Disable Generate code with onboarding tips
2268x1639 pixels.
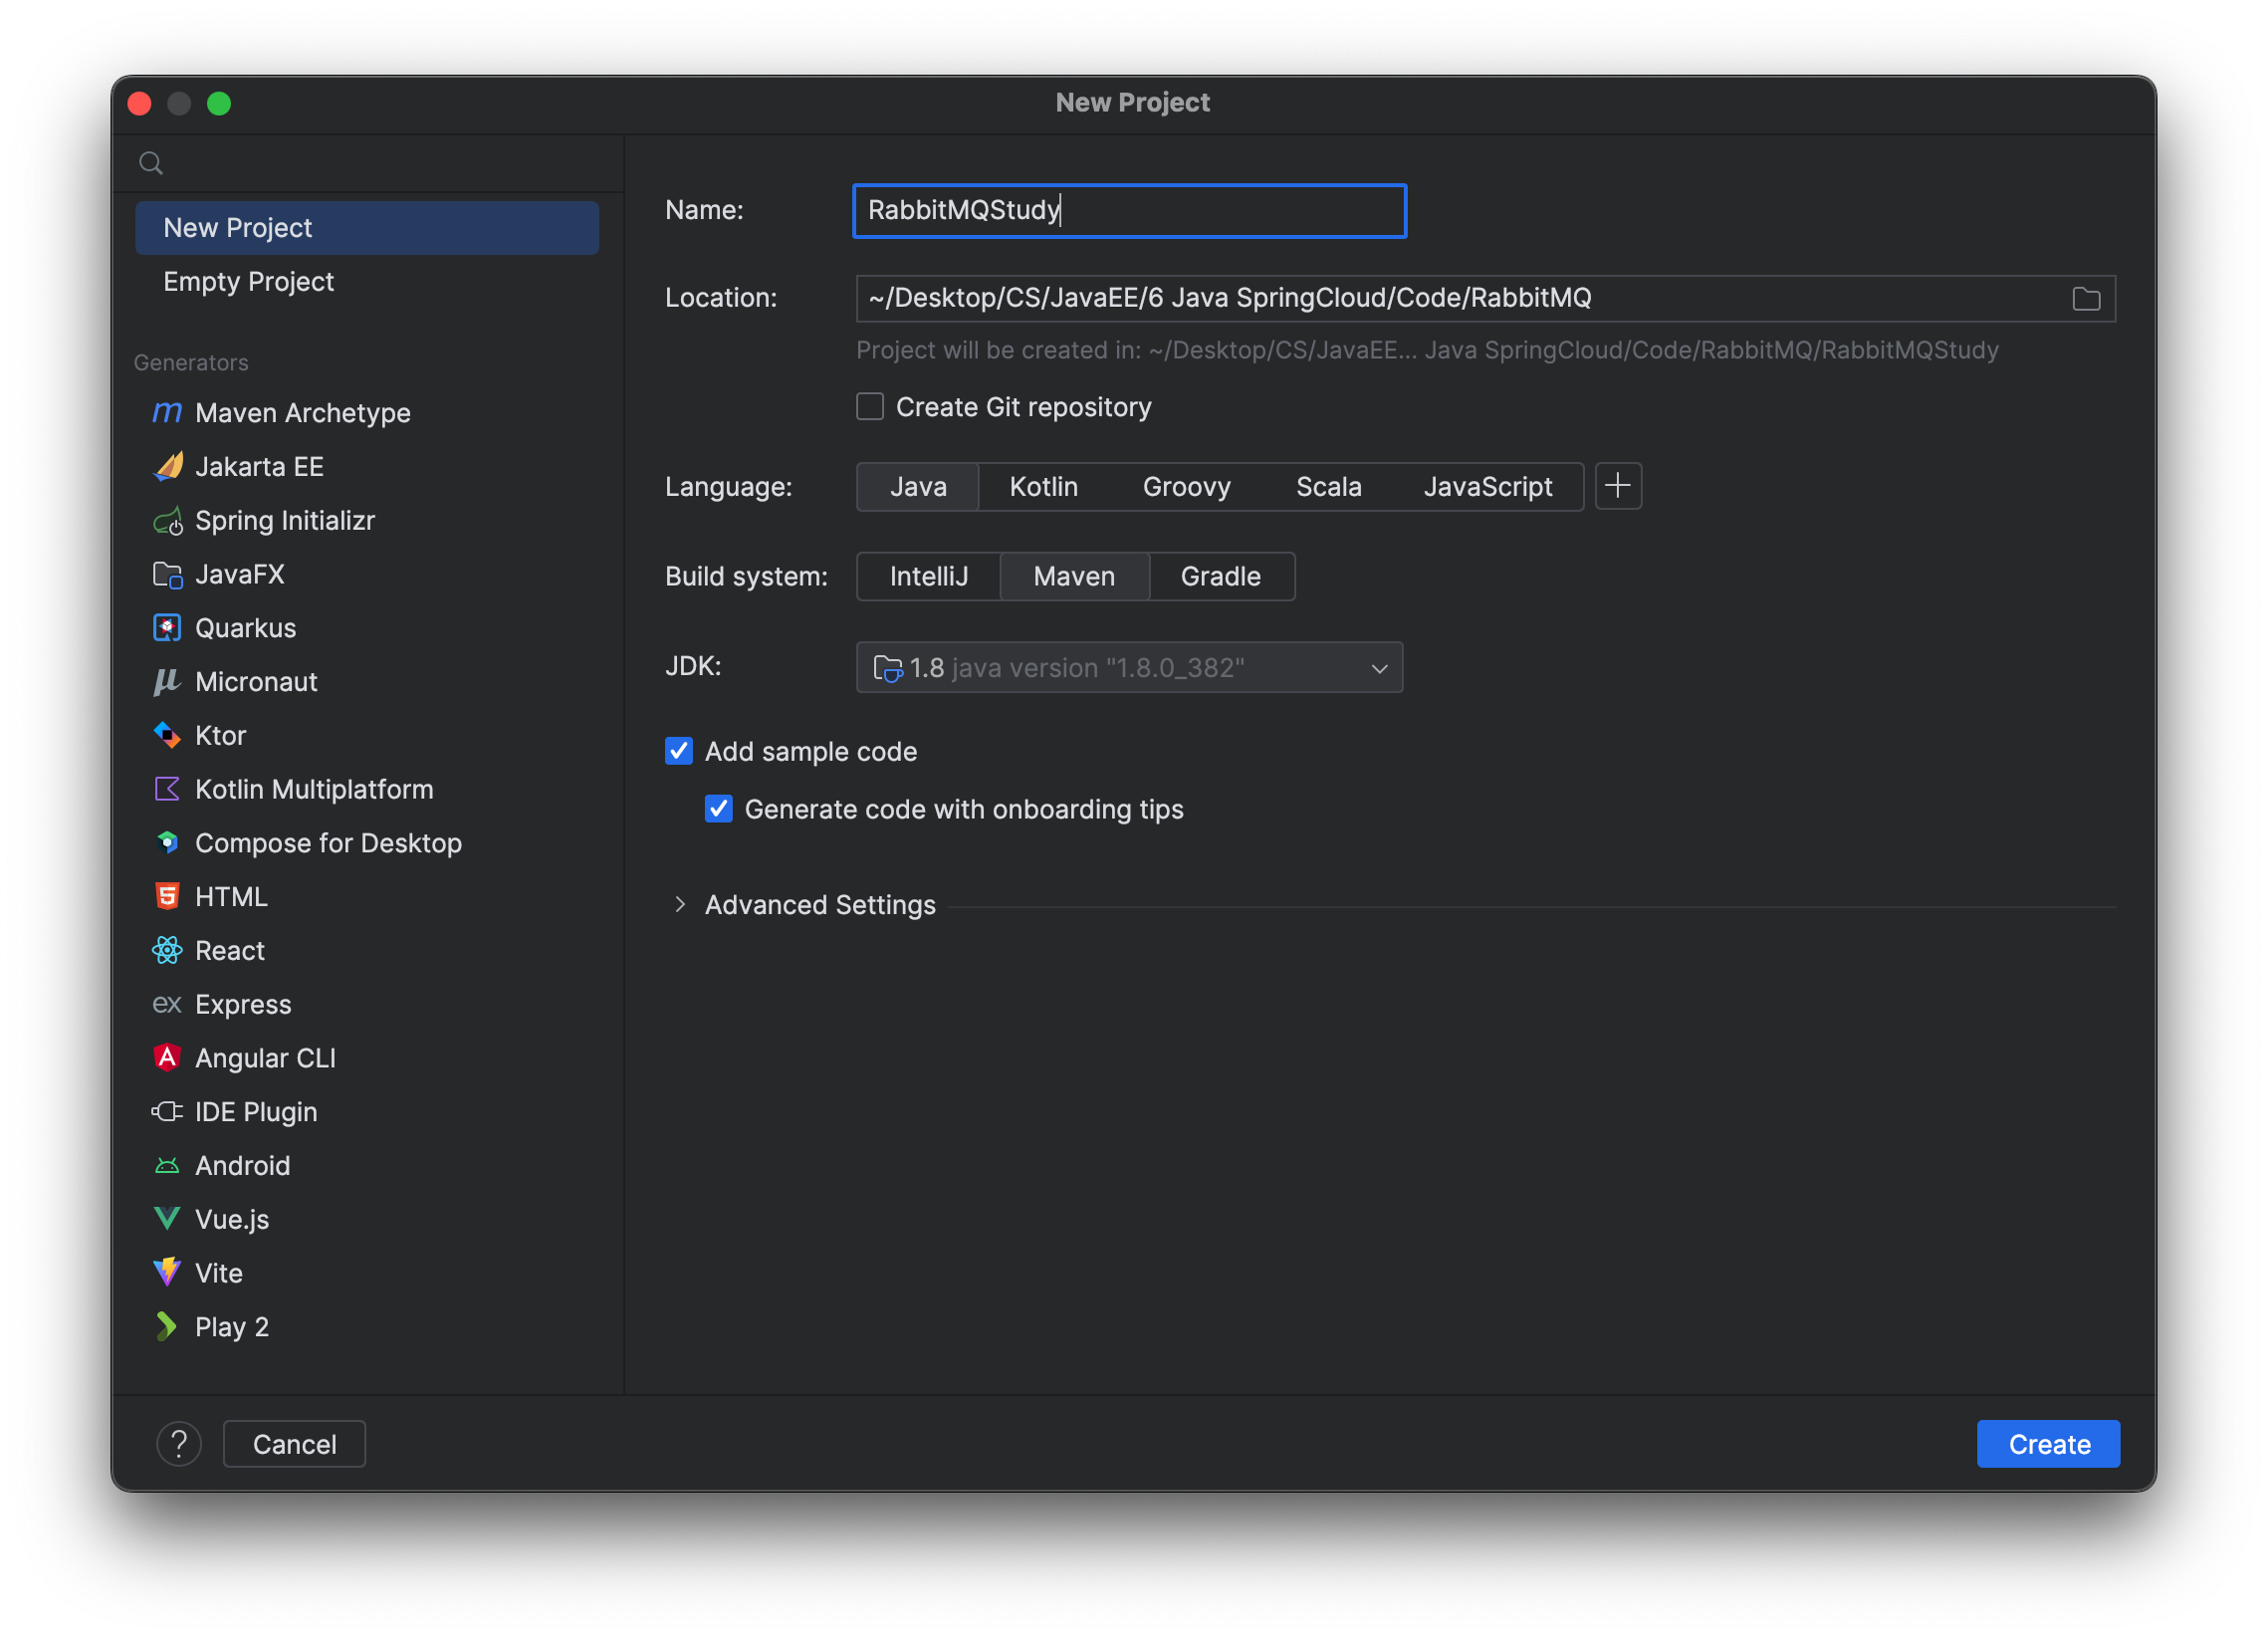(x=719, y=809)
